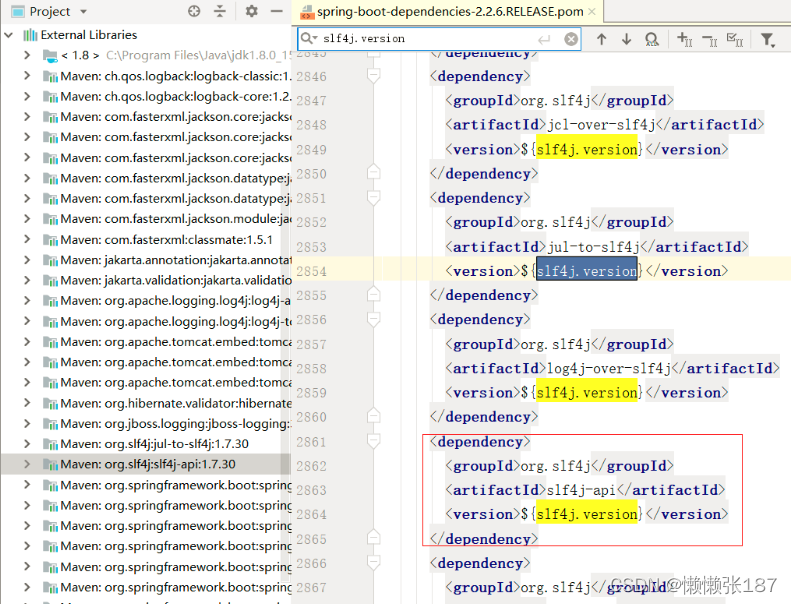Viewport: 792px width, 604px height.
Task: Click artifactId text jul-to-slf4j
Action: point(593,247)
